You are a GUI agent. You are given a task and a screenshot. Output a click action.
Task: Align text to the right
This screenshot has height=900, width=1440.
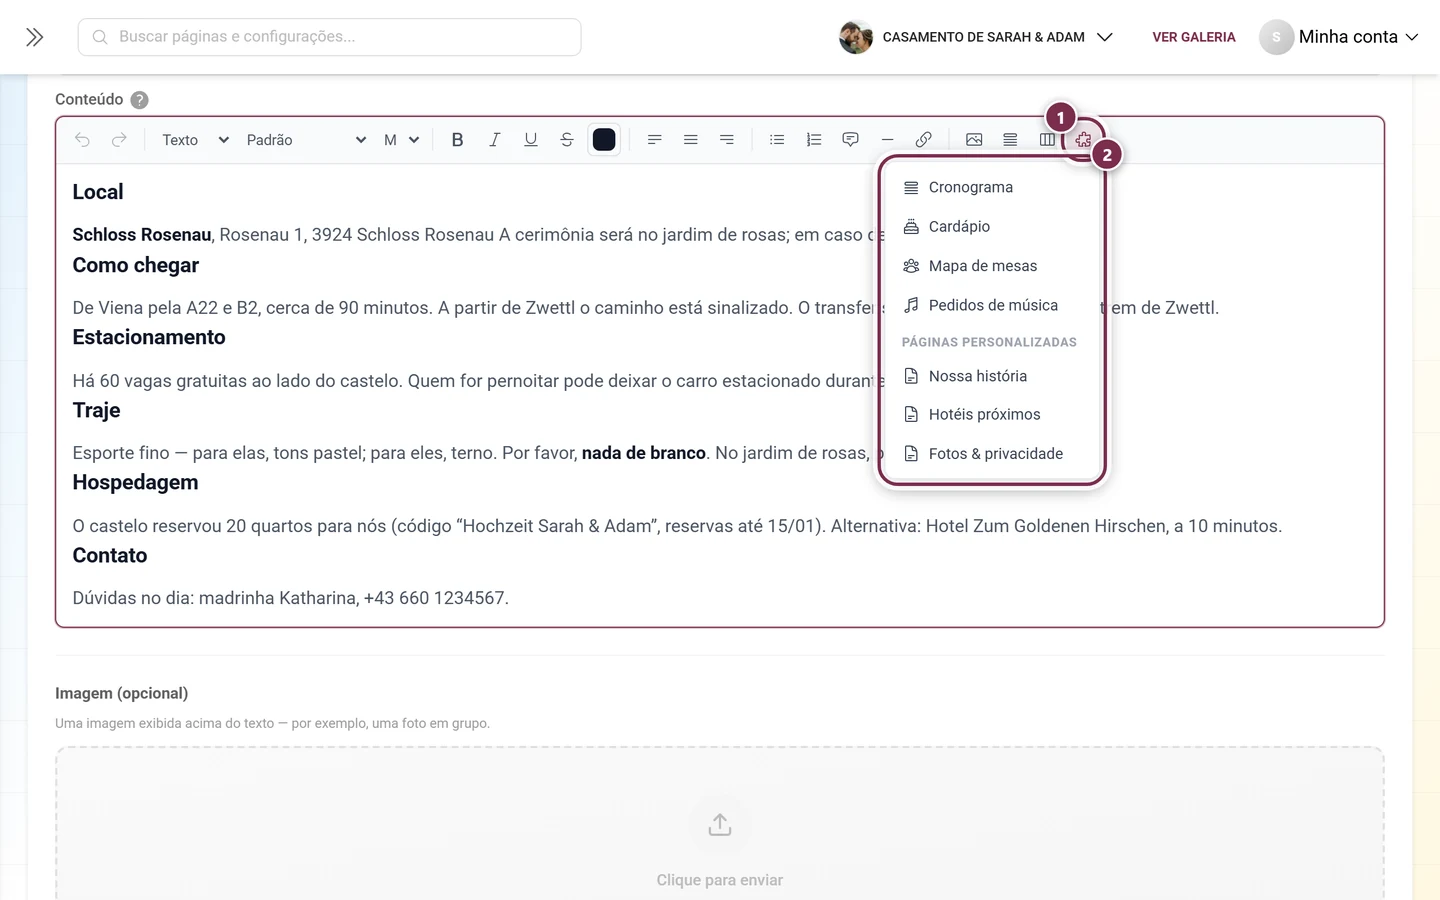(727, 140)
